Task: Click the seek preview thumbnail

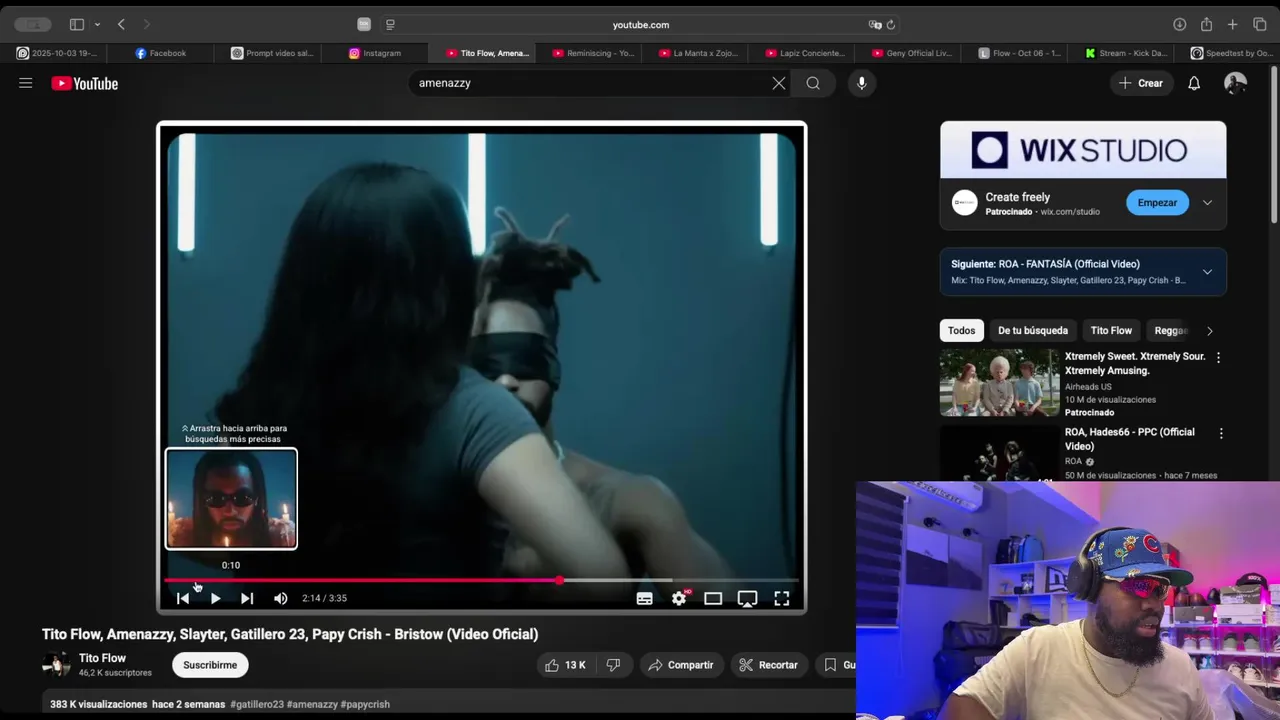Action: (x=231, y=499)
